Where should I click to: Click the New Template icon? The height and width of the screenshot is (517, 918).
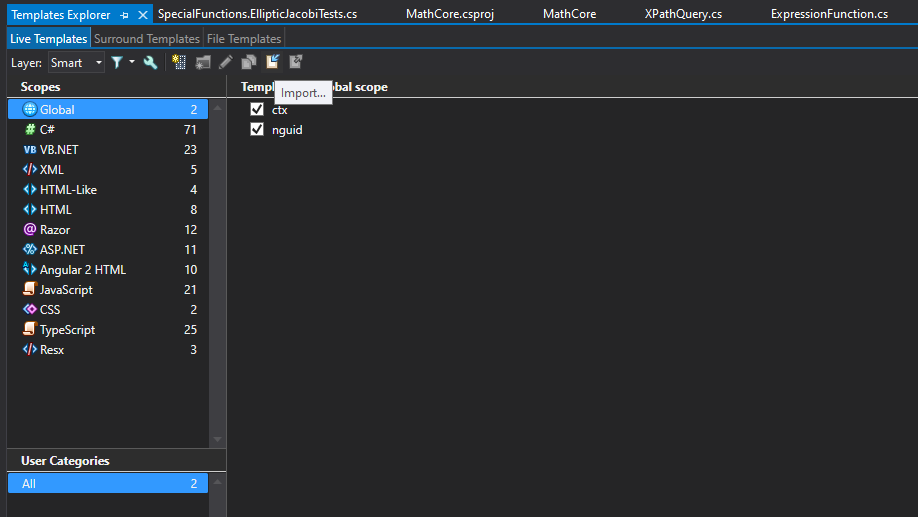[x=179, y=62]
